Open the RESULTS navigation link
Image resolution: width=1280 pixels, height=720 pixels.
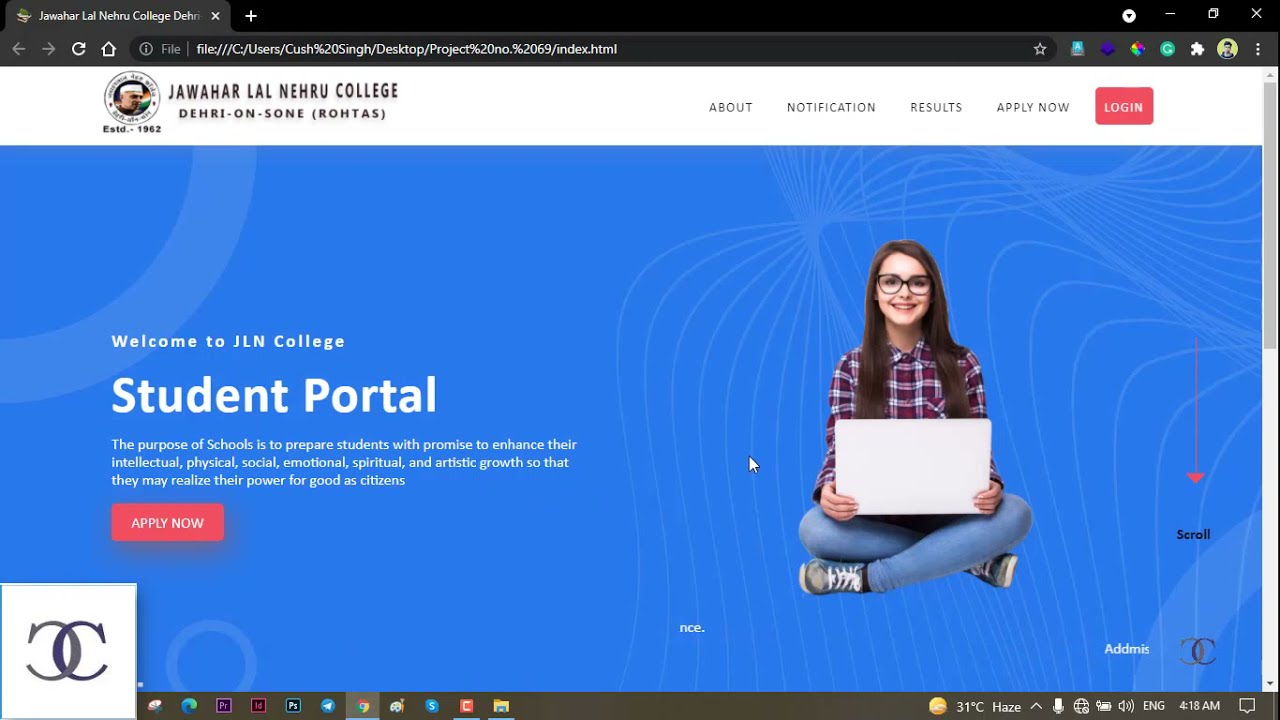936,107
